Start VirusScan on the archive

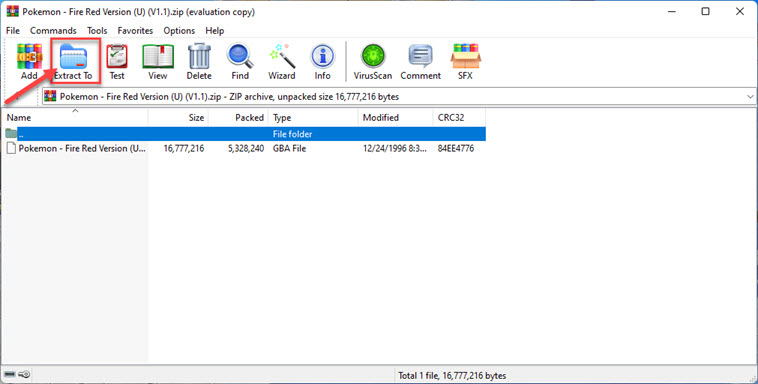pyautogui.click(x=373, y=61)
